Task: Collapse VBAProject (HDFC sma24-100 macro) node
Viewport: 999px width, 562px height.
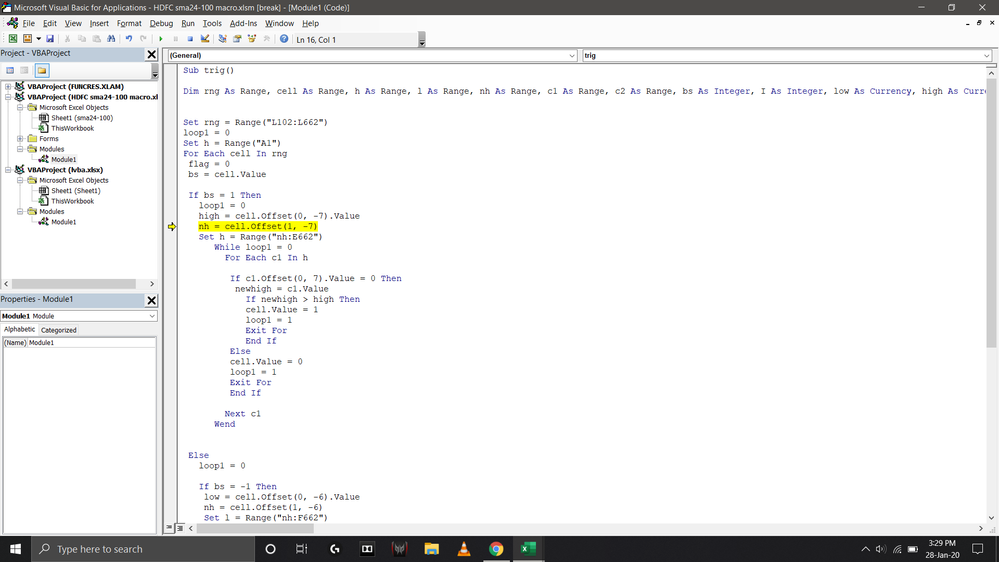Action: point(8,97)
